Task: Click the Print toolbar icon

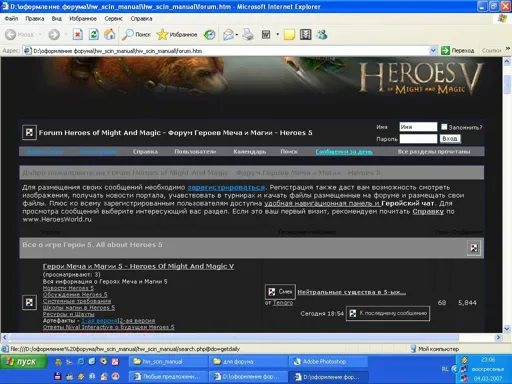Action: coord(248,34)
